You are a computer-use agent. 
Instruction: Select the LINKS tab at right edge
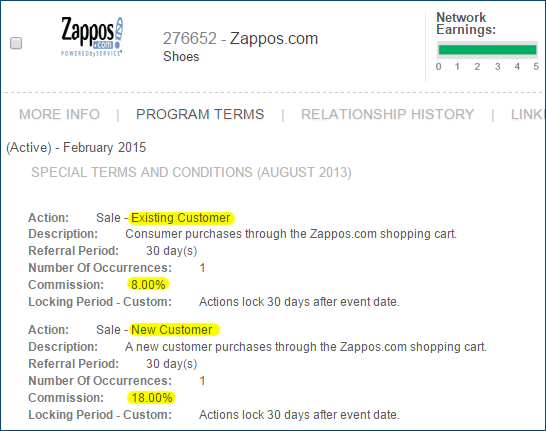pyautogui.click(x=528, y=114)
